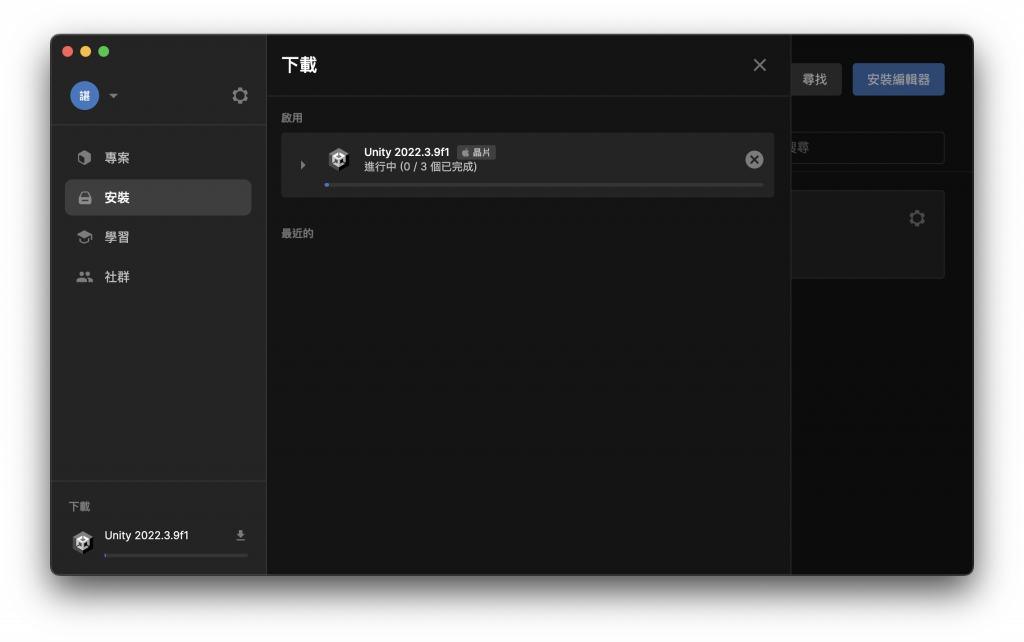Viewport: 1024px width, 642px height.
Task: Click Unity logo in sidebar downloads
Action: (83, 541)
